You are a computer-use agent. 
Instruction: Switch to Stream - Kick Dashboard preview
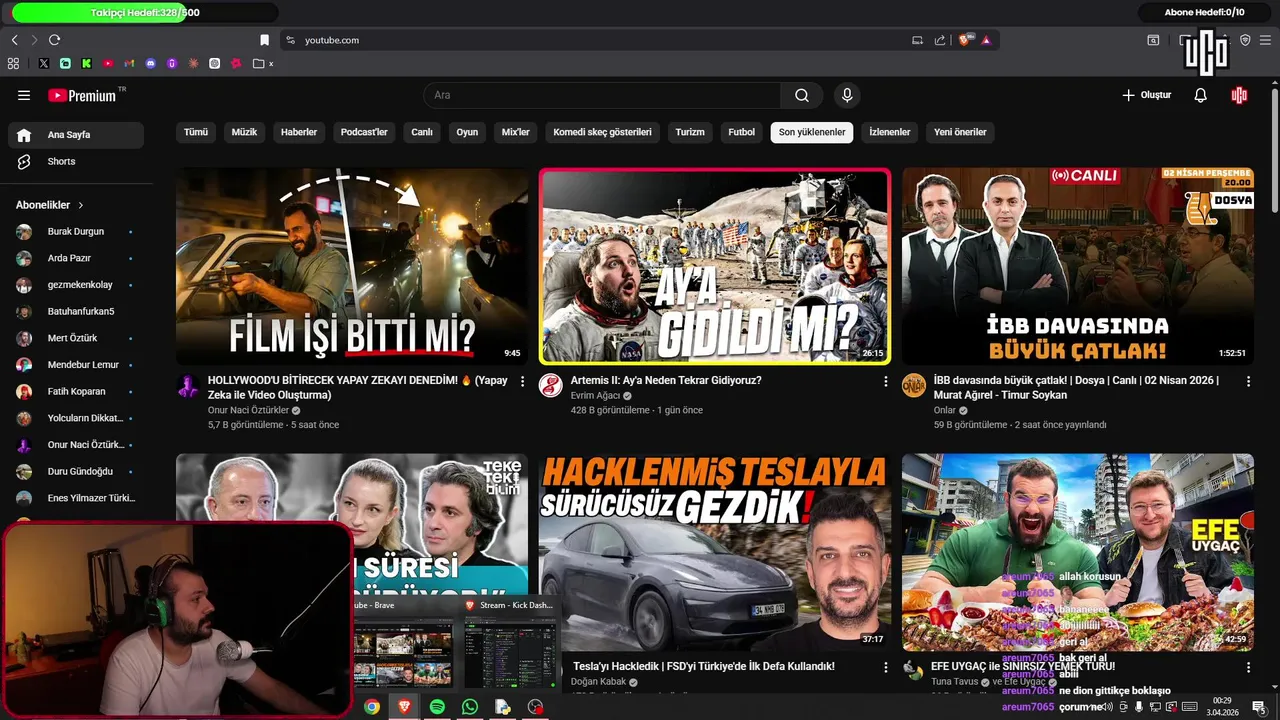point(510,644)
